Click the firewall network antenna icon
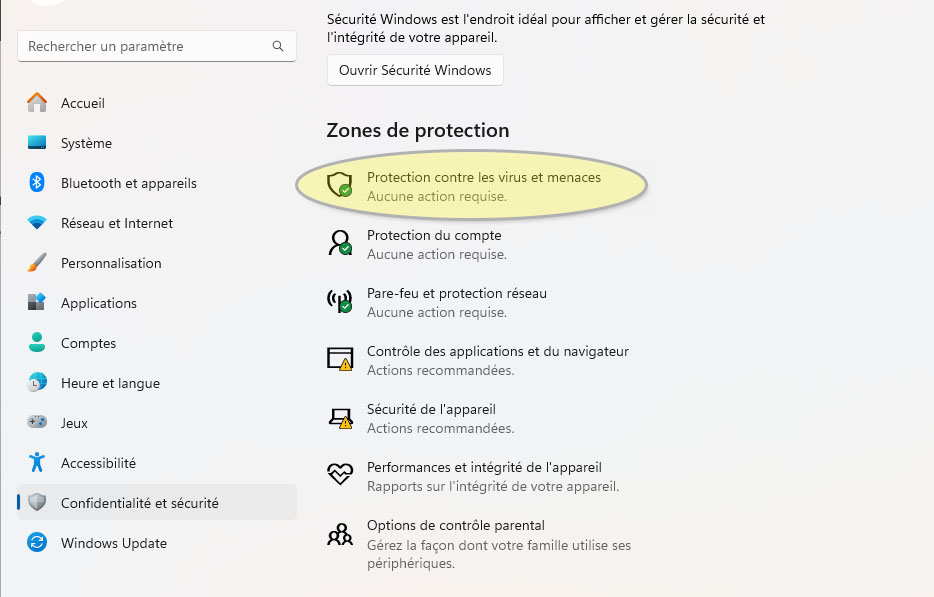934x597 pixels. pos(340,301)
